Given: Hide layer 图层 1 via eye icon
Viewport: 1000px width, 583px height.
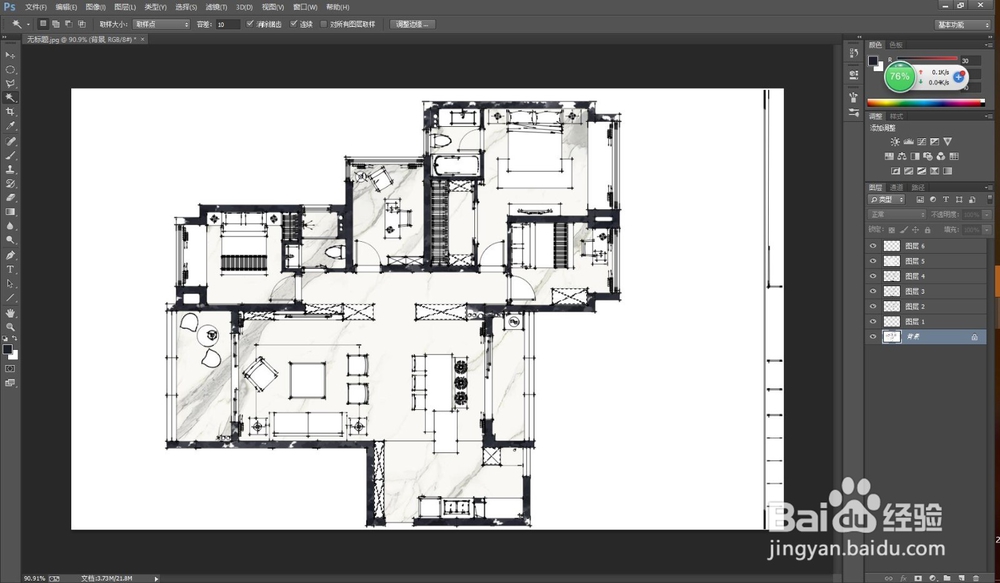Looking at the screenshot, I should click(873, 321).
